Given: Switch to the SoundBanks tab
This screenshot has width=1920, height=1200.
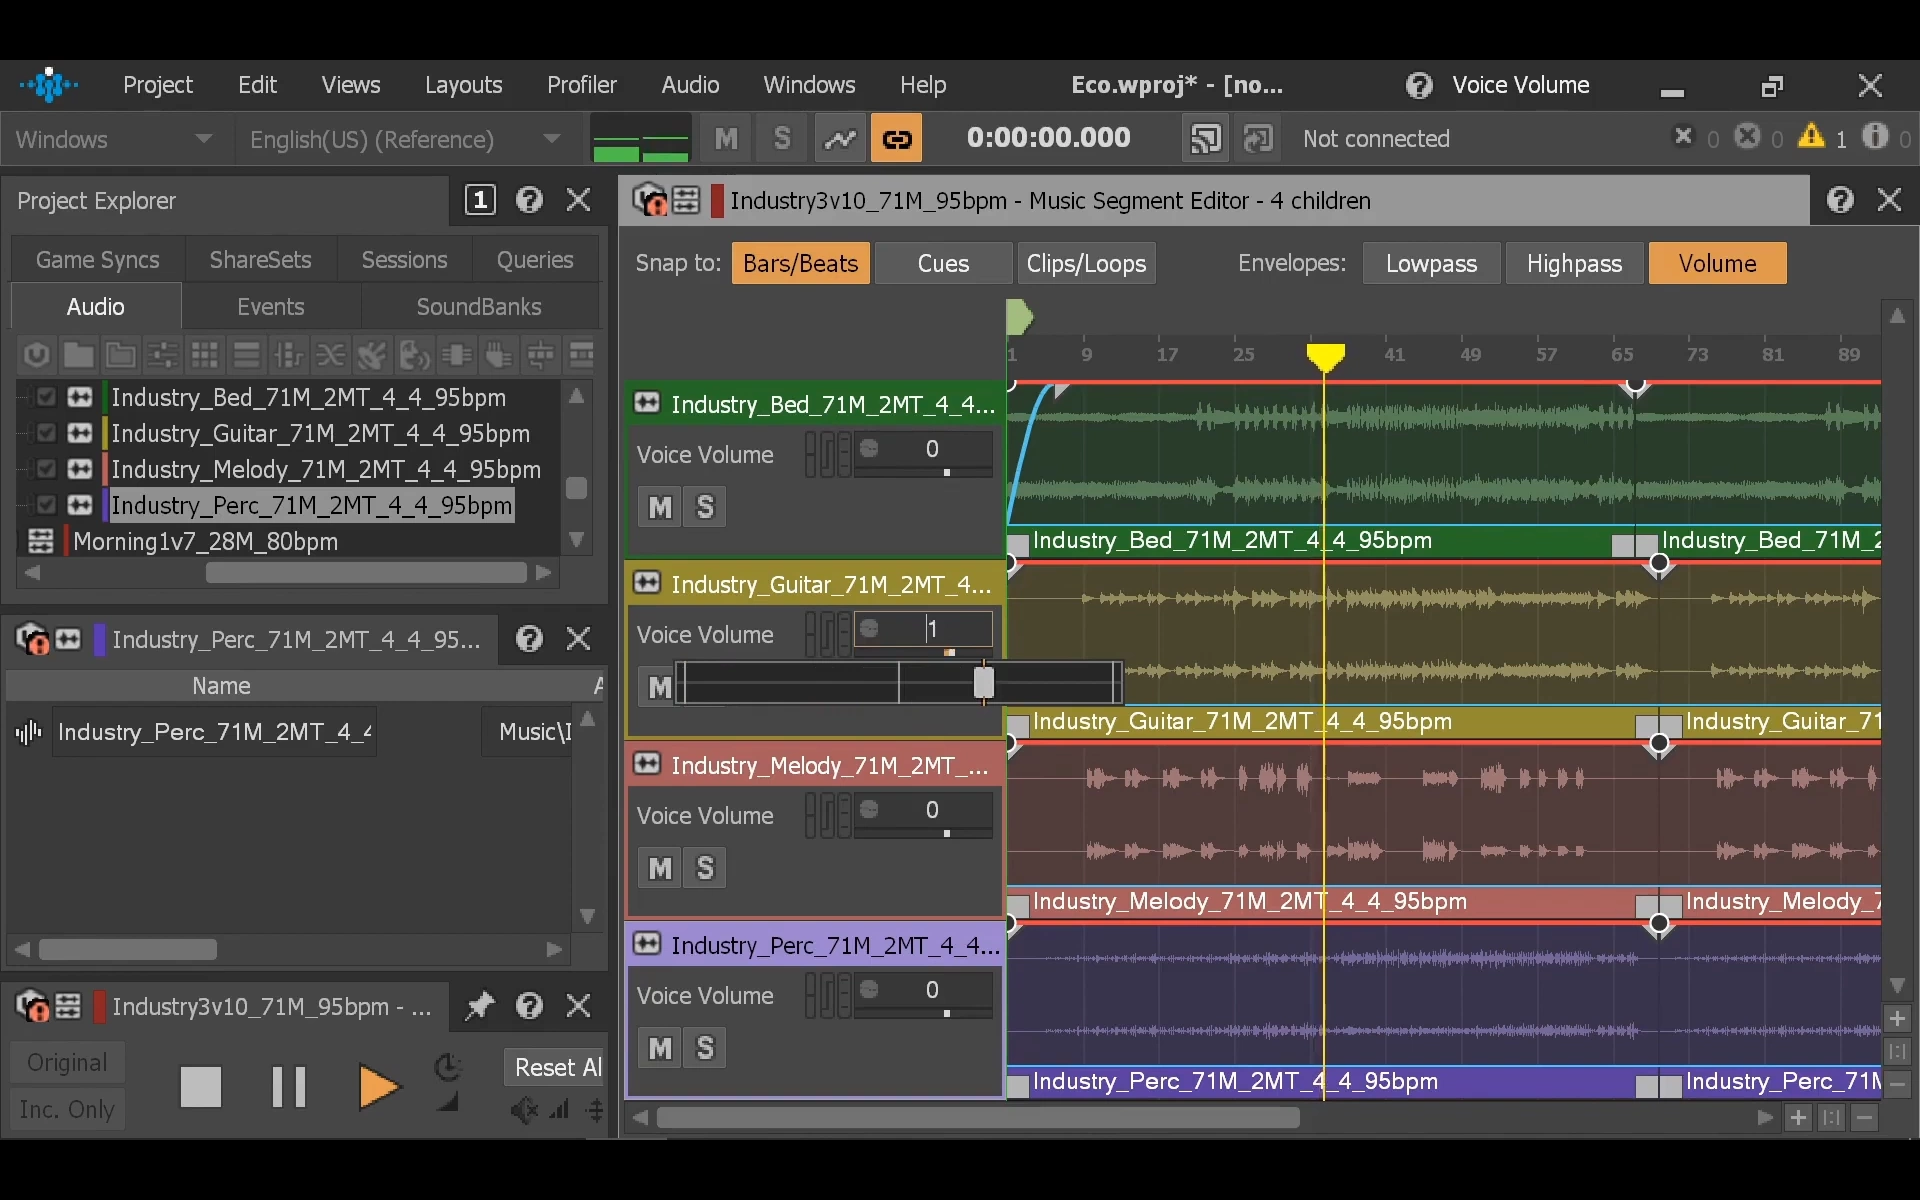Looking at the screenshot, I should [478, 307].
